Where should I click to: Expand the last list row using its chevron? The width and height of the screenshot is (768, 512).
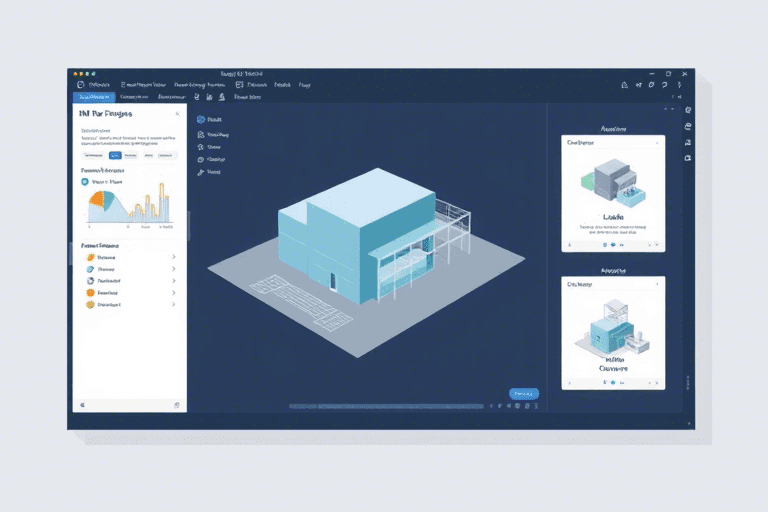tap(174, 304)
